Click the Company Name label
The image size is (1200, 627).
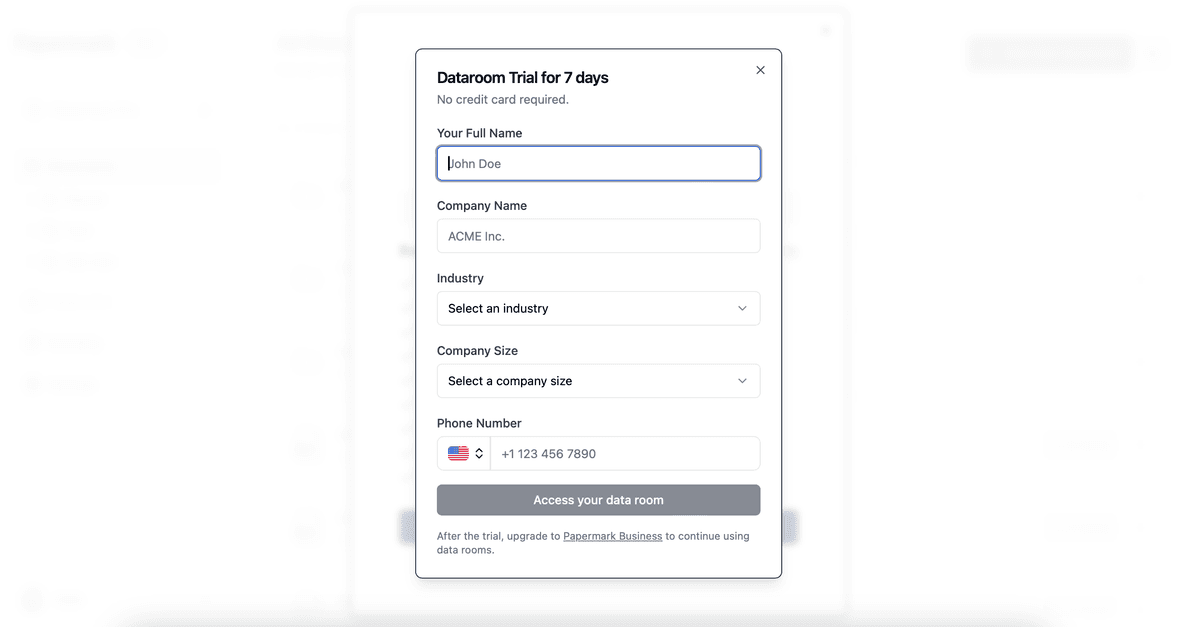click(x=481, y=206)
